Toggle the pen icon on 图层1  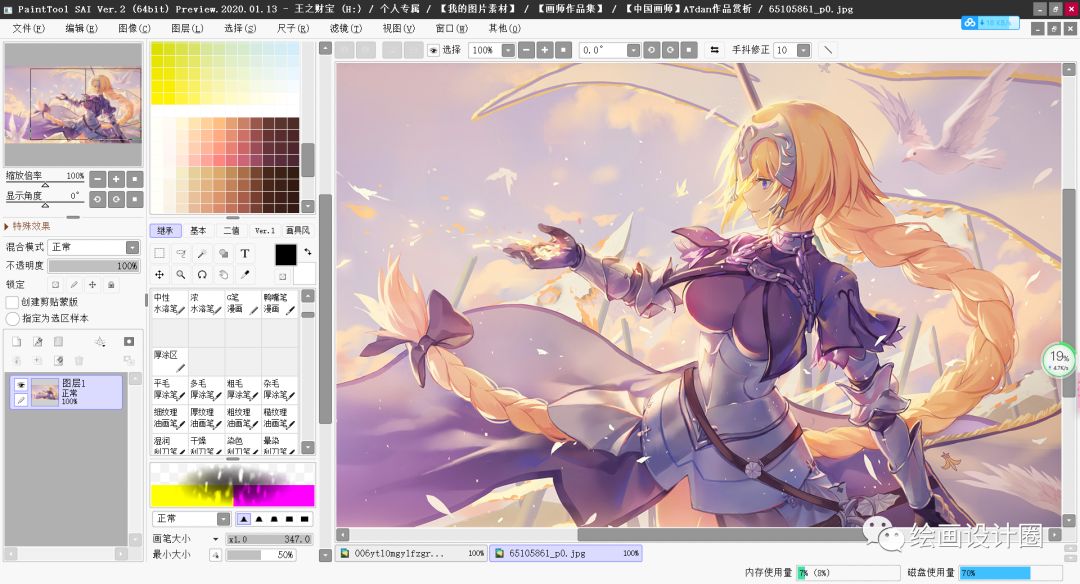pos(21,399)
